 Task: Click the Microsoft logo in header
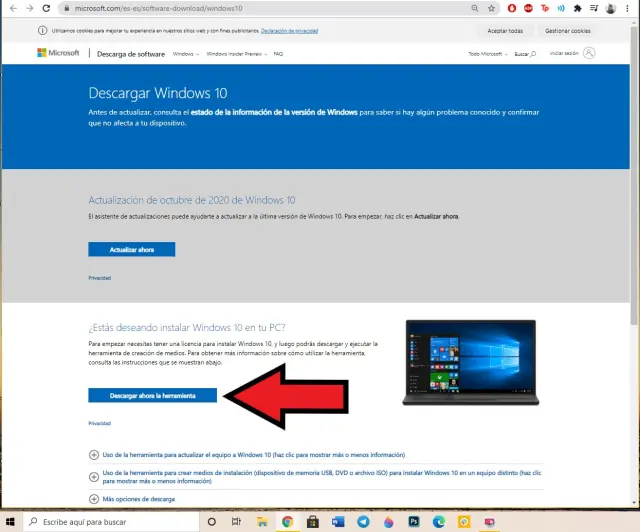tap(59, 53)
